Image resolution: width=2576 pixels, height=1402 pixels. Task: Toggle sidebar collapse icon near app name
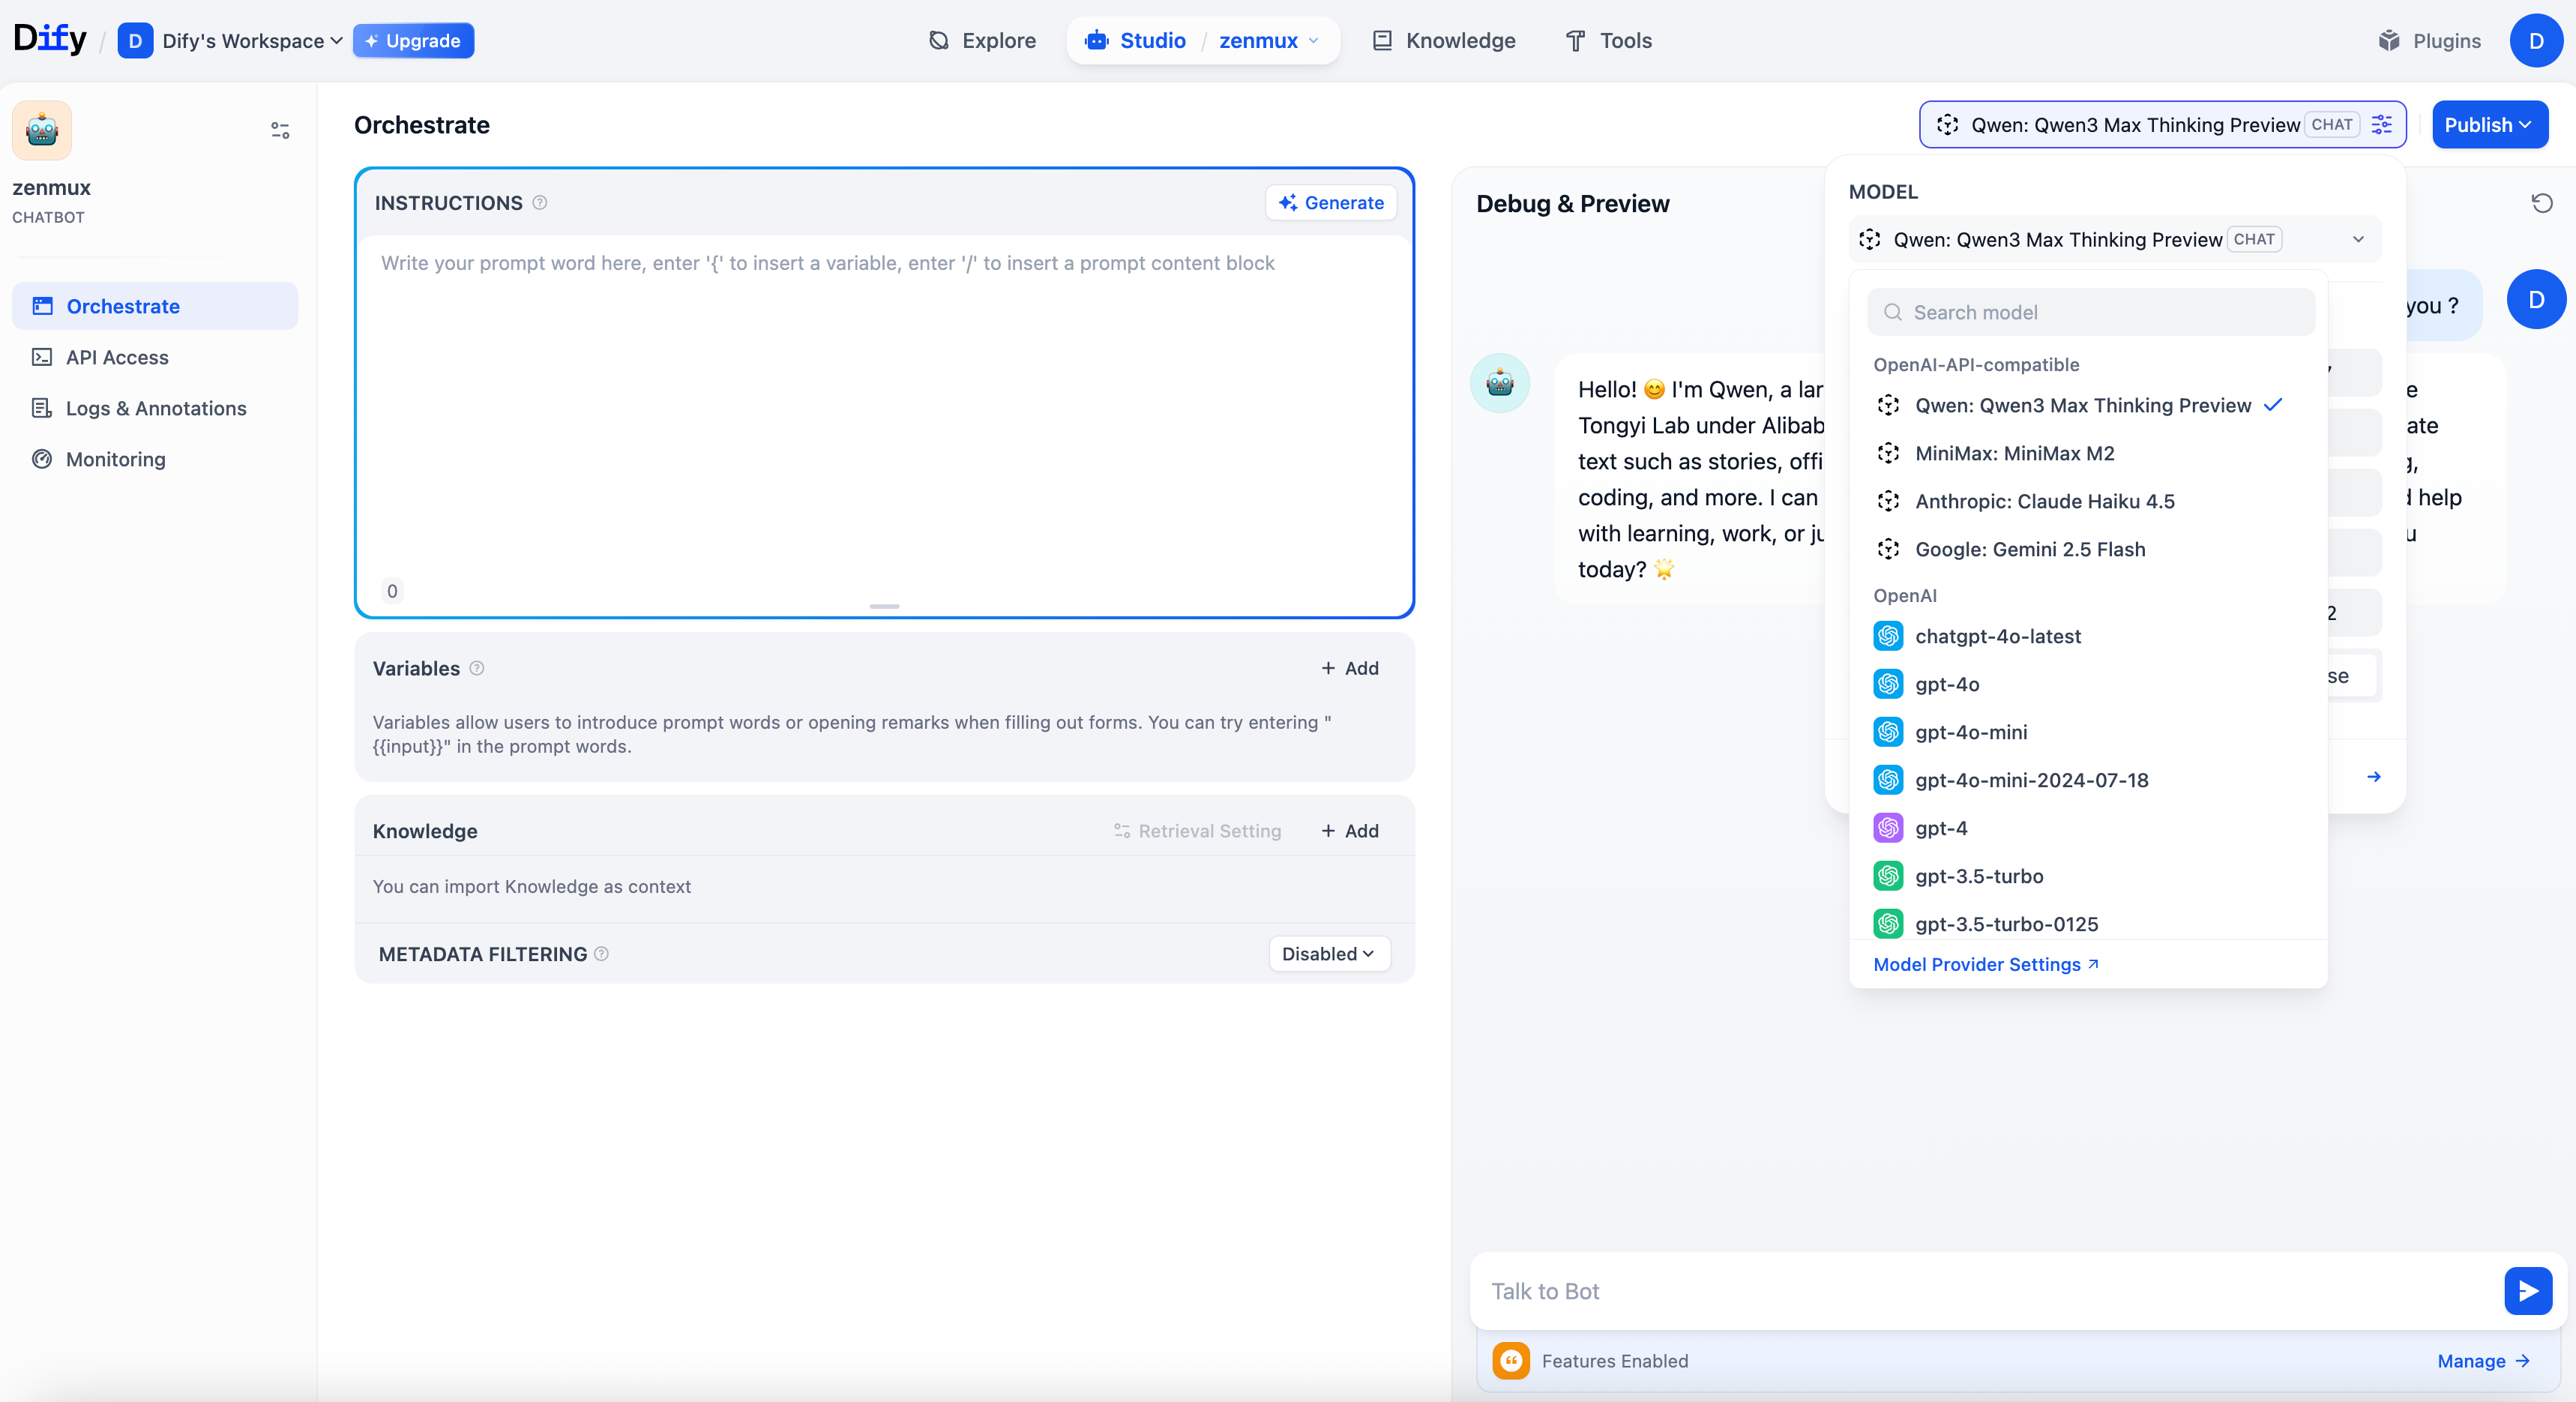pyautogui.click(x=280, y=131)
